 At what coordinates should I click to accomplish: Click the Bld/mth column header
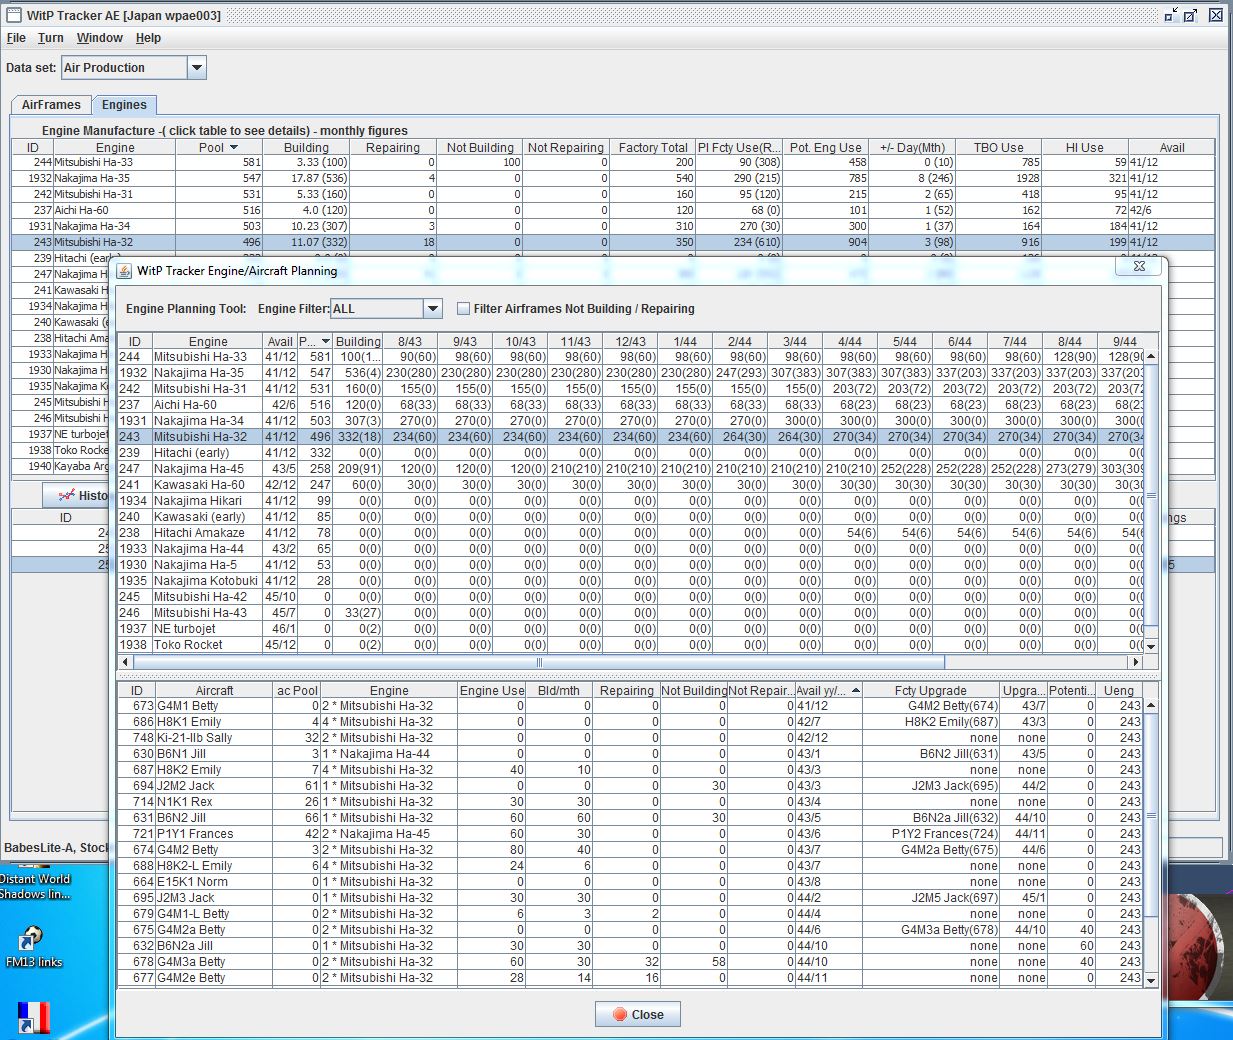tap(559, 691)
